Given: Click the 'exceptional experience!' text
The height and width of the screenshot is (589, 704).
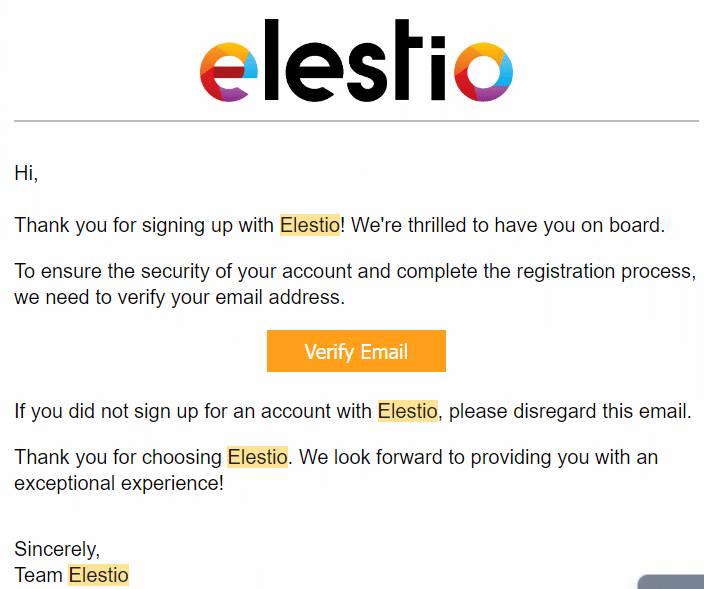Looking at the screenshot, I should coord(119,484).
